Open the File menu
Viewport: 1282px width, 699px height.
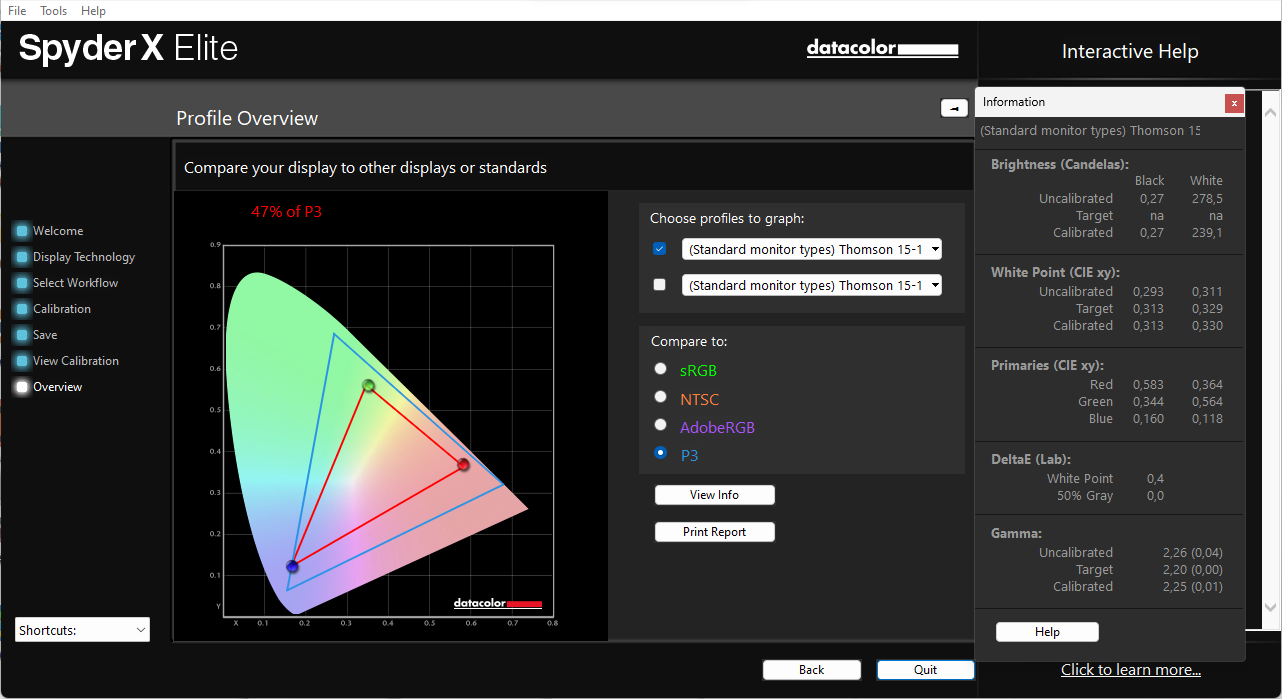point(17,10)
